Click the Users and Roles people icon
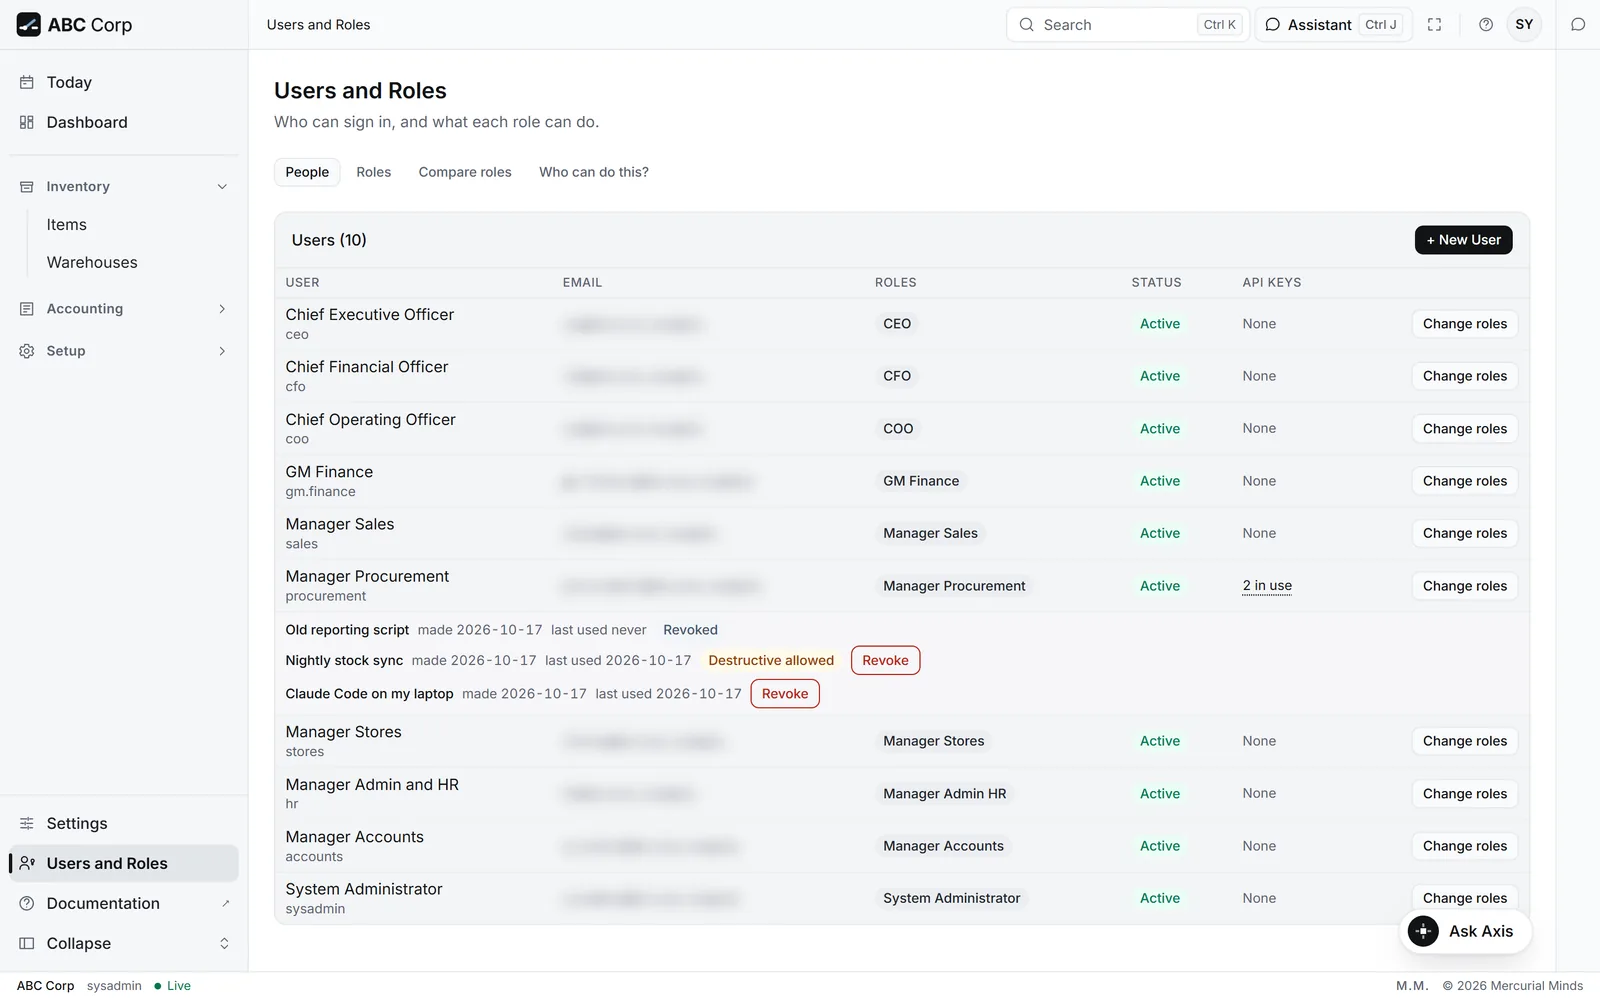 point(27,863)
